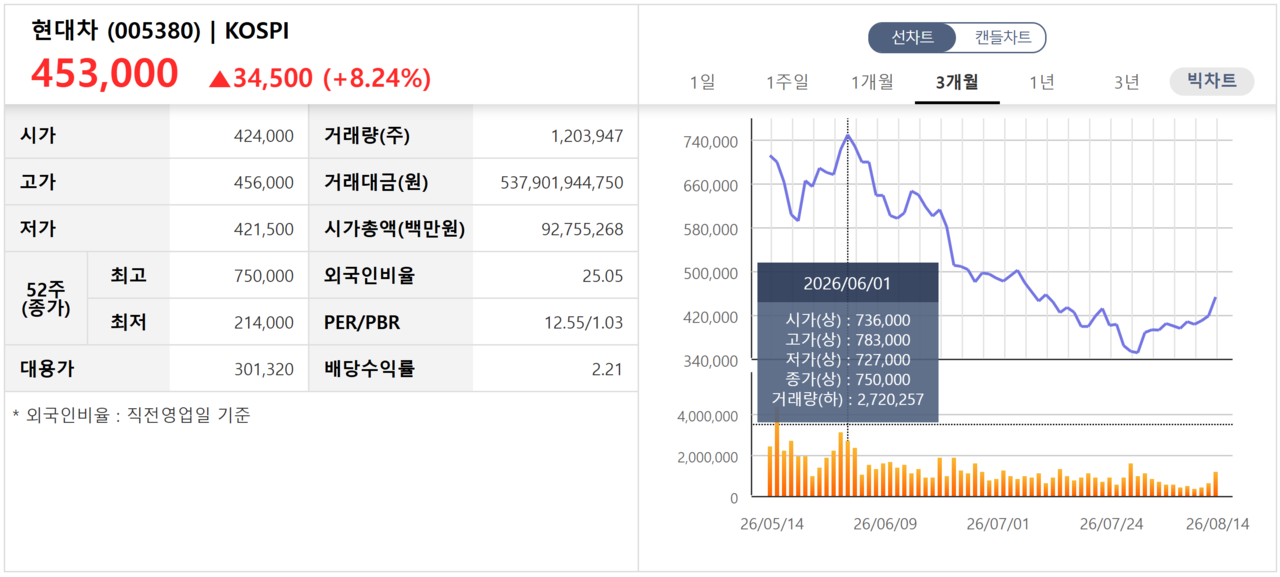Switch to 캔들차트 candle chart view
Image resolution: width=1280 pixels, height=577 pixels.
point(1002,38)
